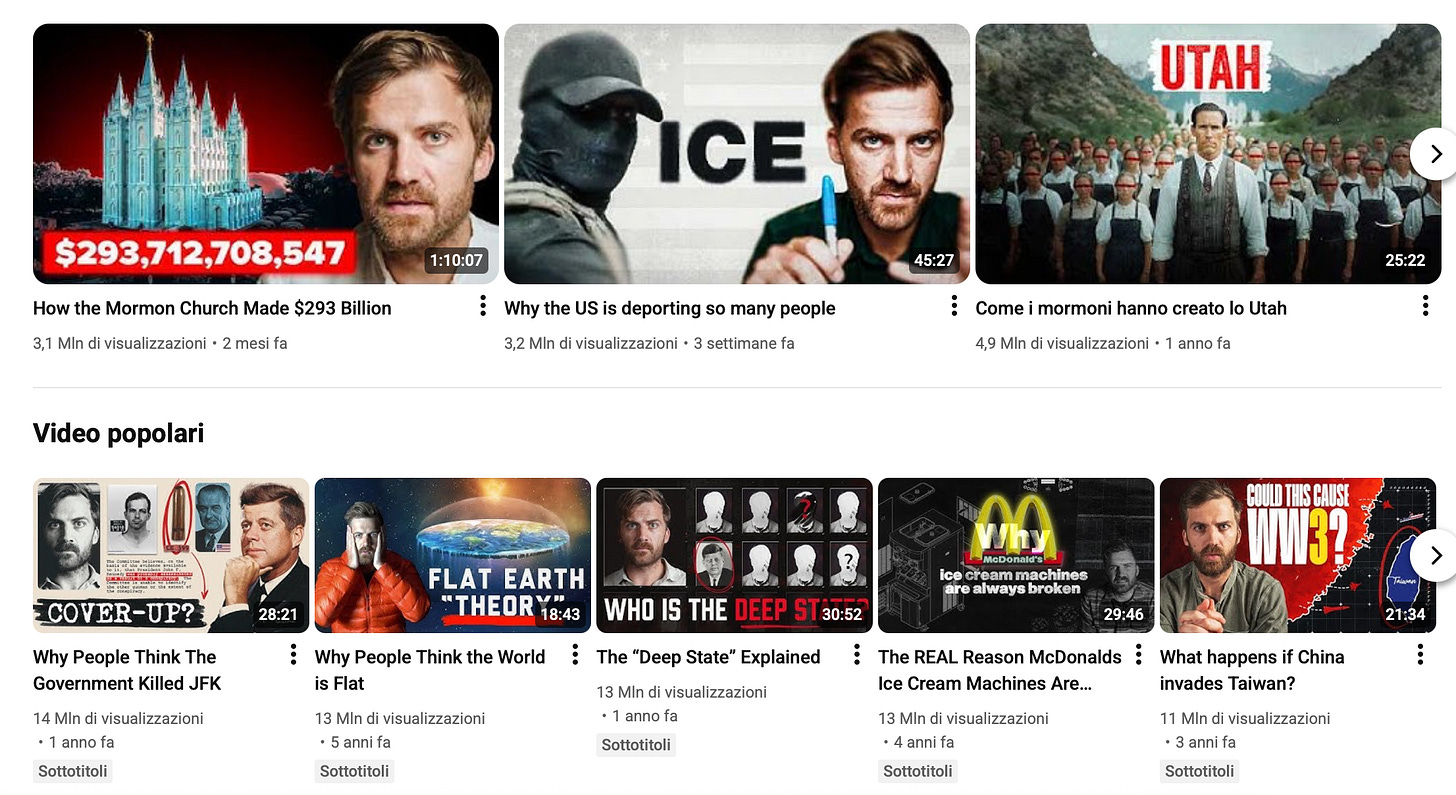Click '3,2 Mln di visualizzazioni' text

(591, 343)
